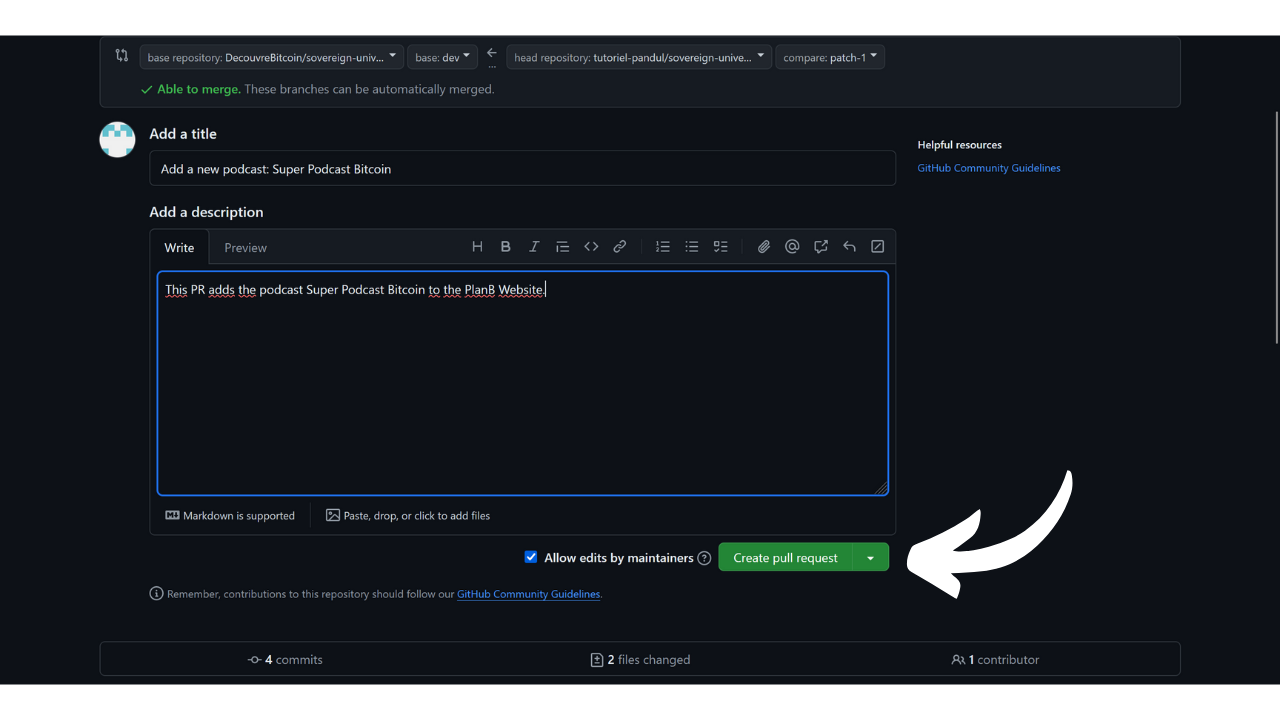Apply bold formatting in the description toolbar

(506, 247)
